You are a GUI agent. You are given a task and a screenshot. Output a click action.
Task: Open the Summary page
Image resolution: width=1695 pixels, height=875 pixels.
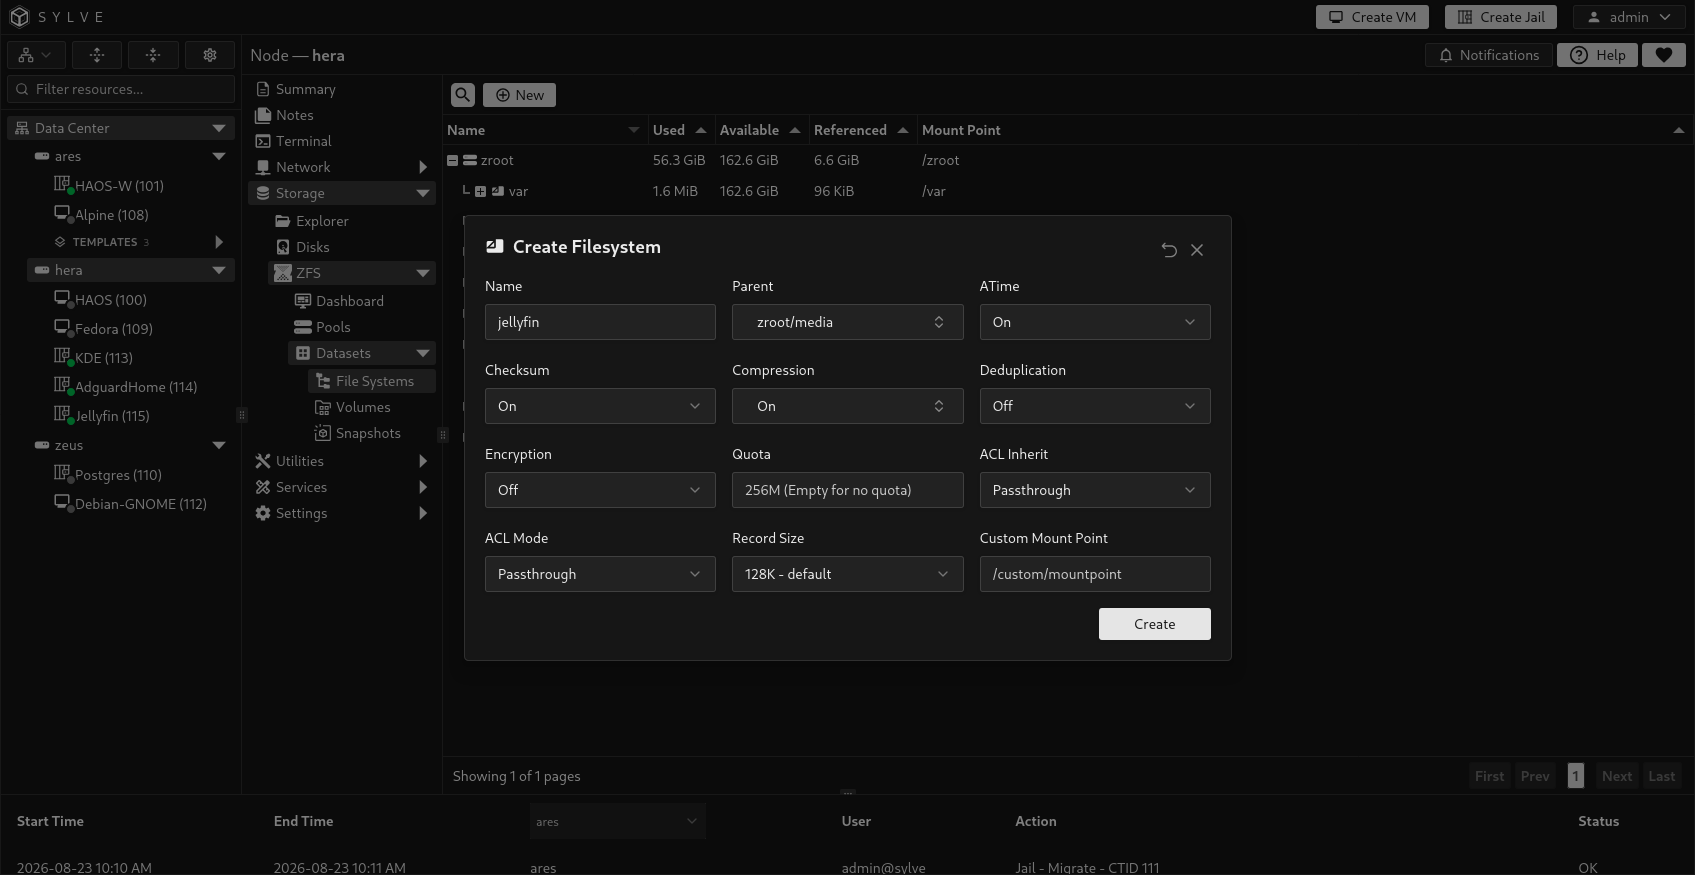(x=341, y=89)
